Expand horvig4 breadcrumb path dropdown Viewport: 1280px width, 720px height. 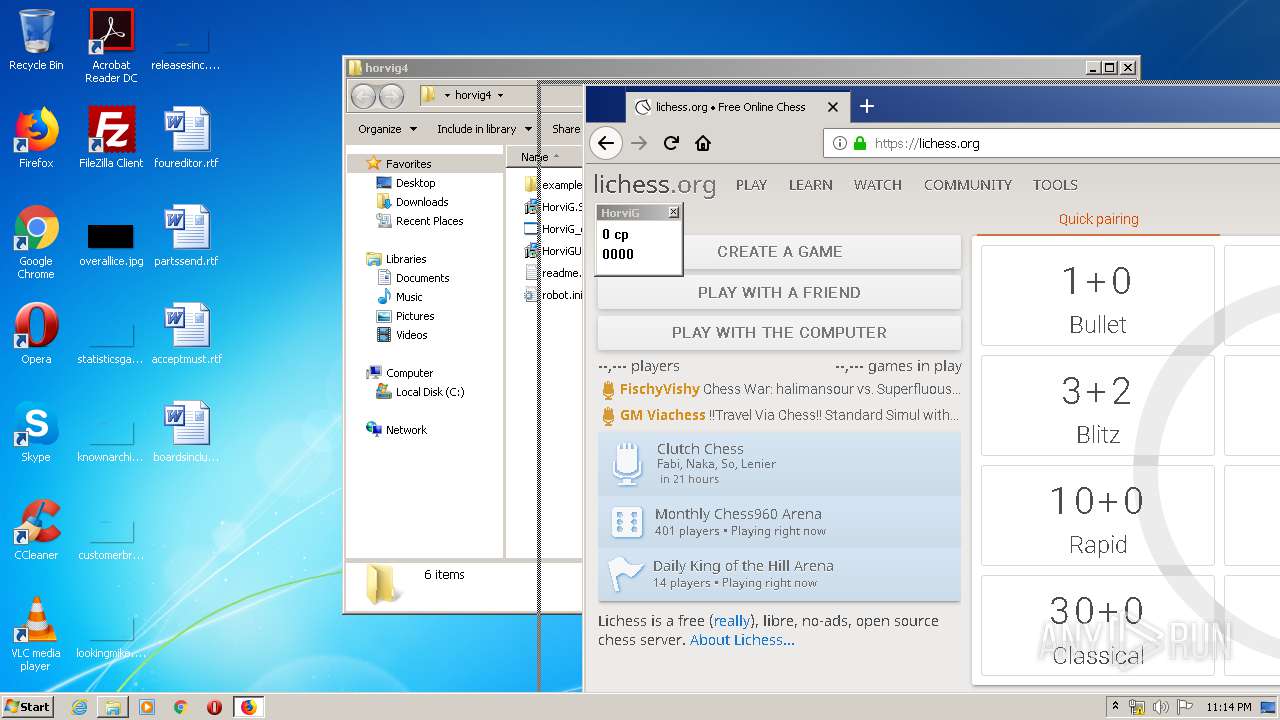[x=500, y=95]
